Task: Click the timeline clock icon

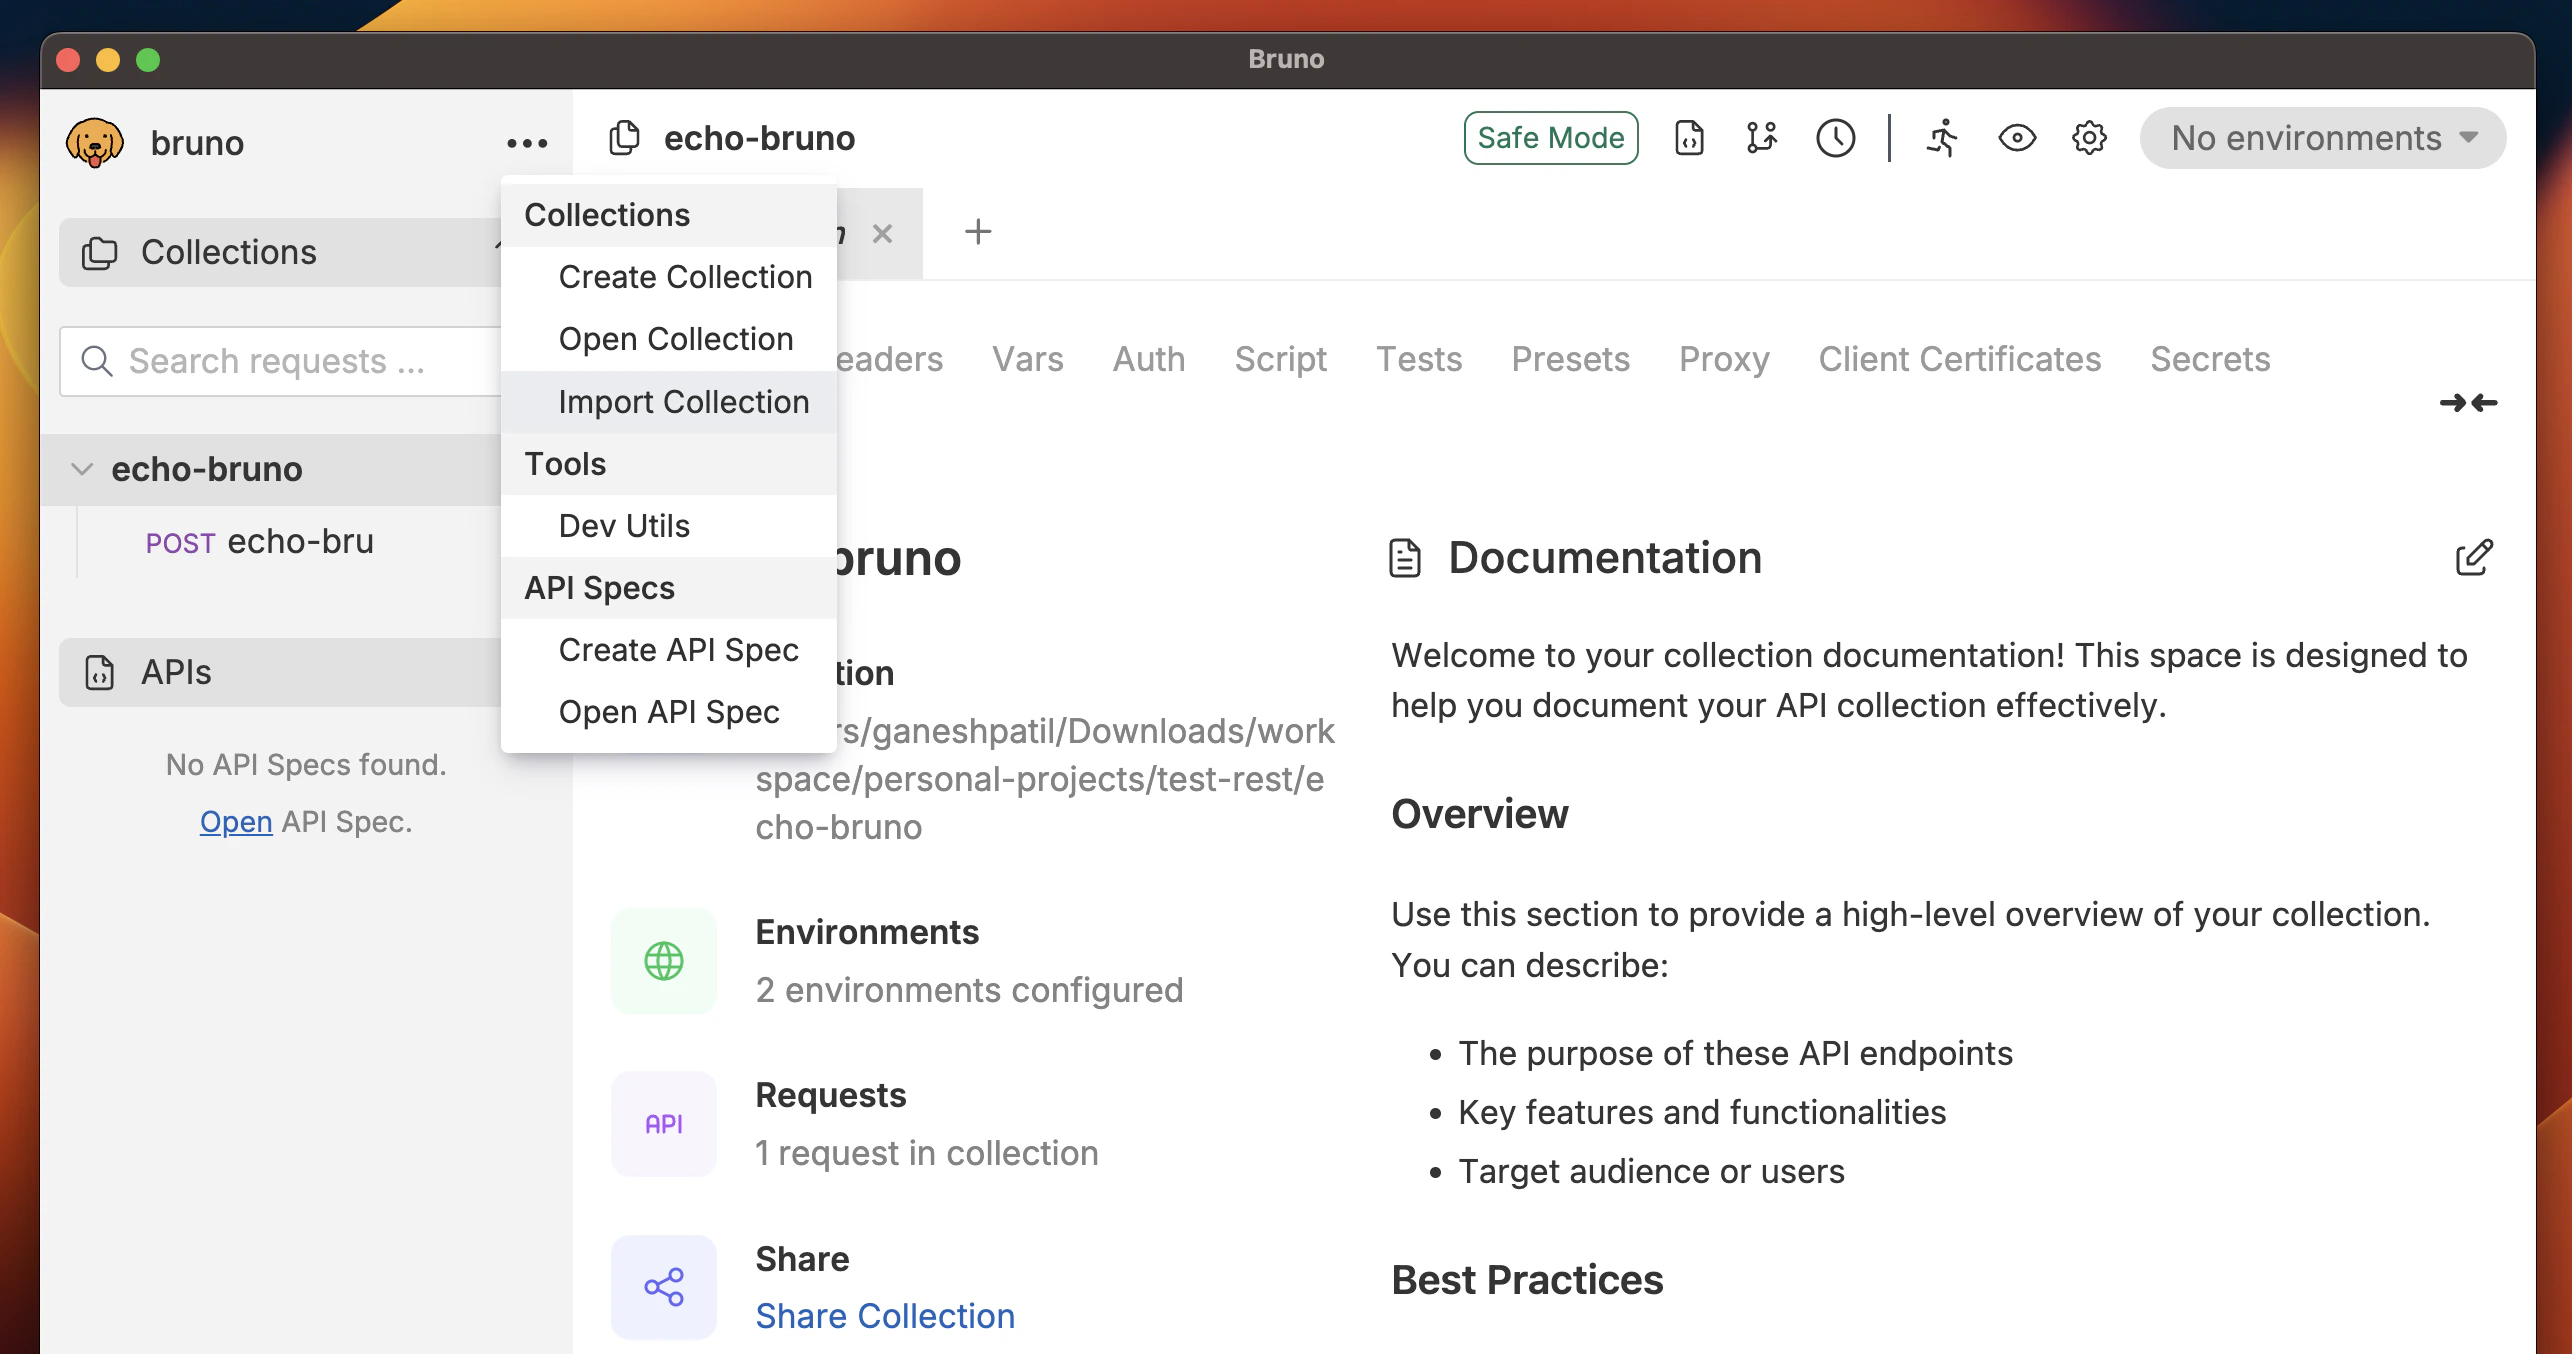Action: 1835,138
